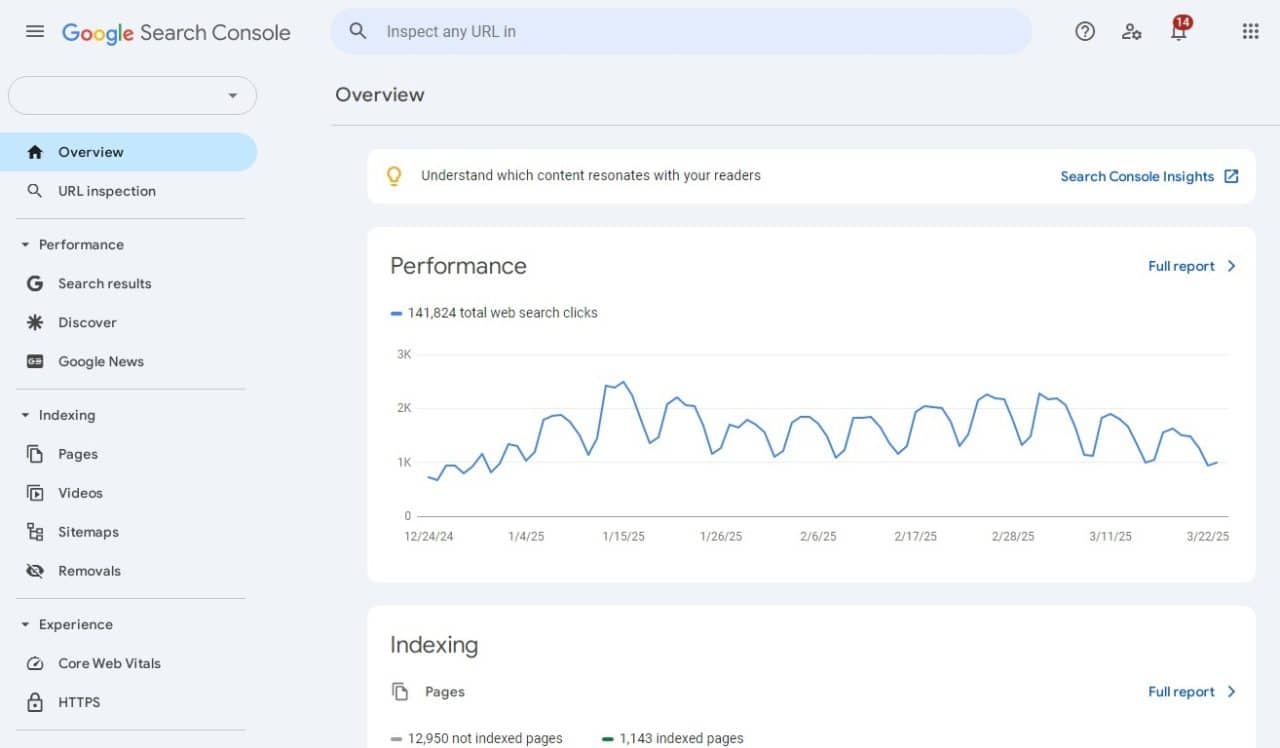This screenshot has width=1280, height=748.
Task: Open the Removals tool
Action: (90, 570)
